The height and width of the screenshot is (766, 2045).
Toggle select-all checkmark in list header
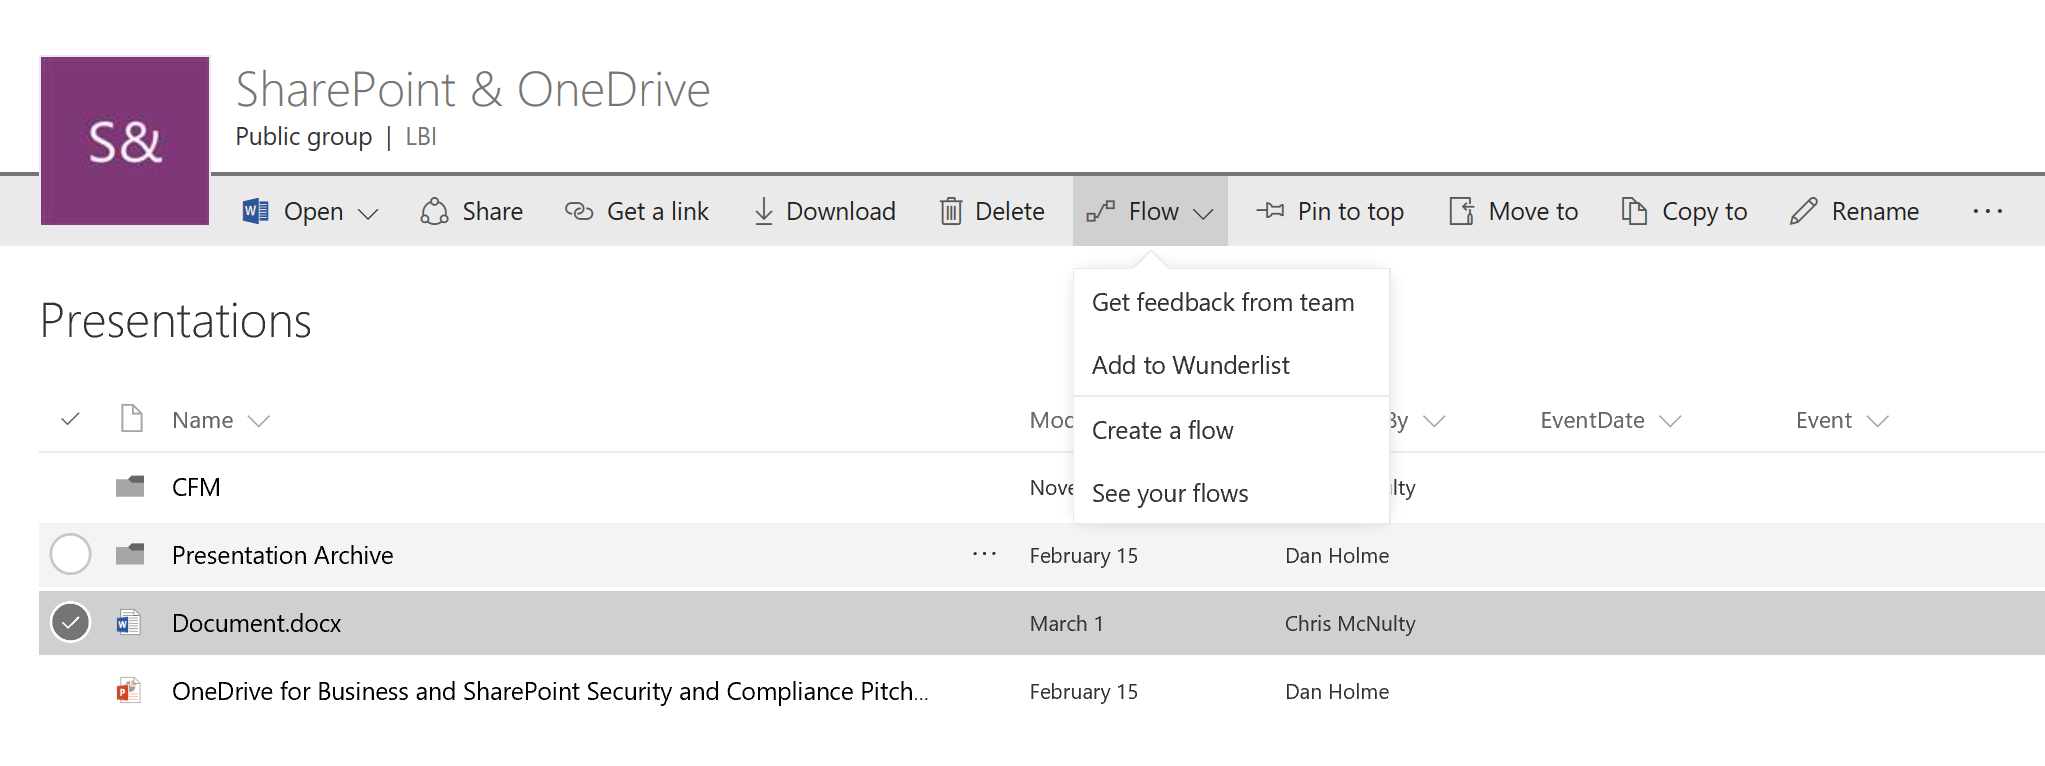[70, 420]
